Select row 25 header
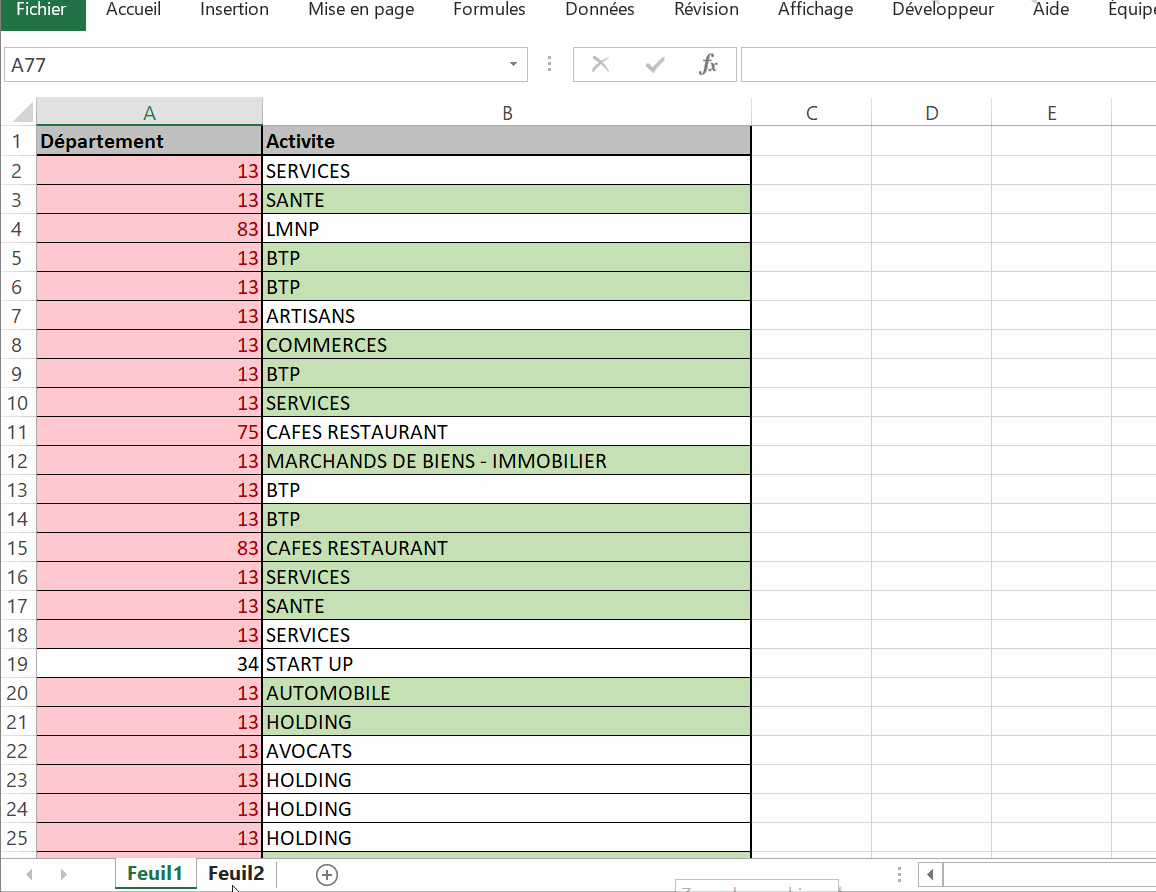The image size is (1156, 892). [x=18, y=838]
